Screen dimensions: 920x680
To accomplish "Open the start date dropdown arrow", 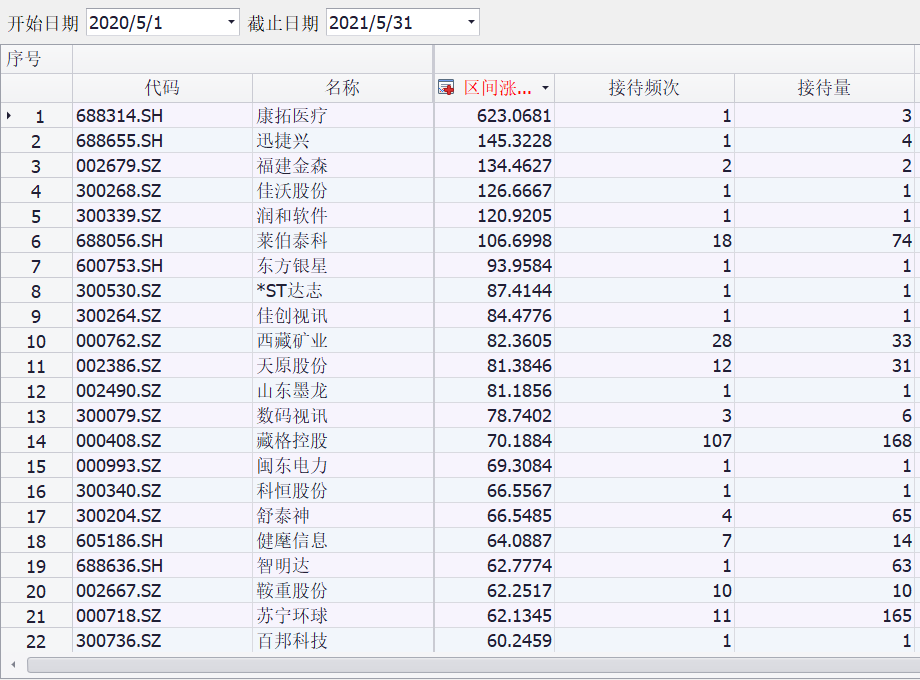I will [231, 22].
